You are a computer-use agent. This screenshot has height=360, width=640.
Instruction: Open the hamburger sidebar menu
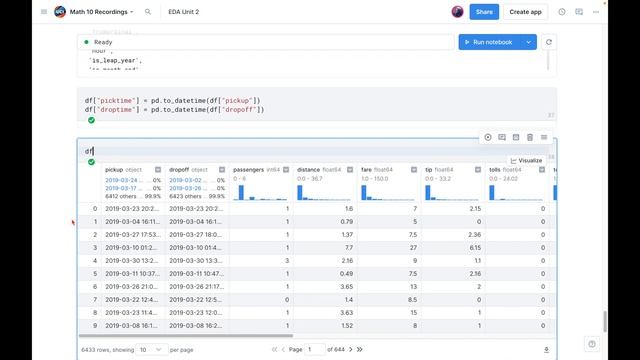click(x=44, y=12)
